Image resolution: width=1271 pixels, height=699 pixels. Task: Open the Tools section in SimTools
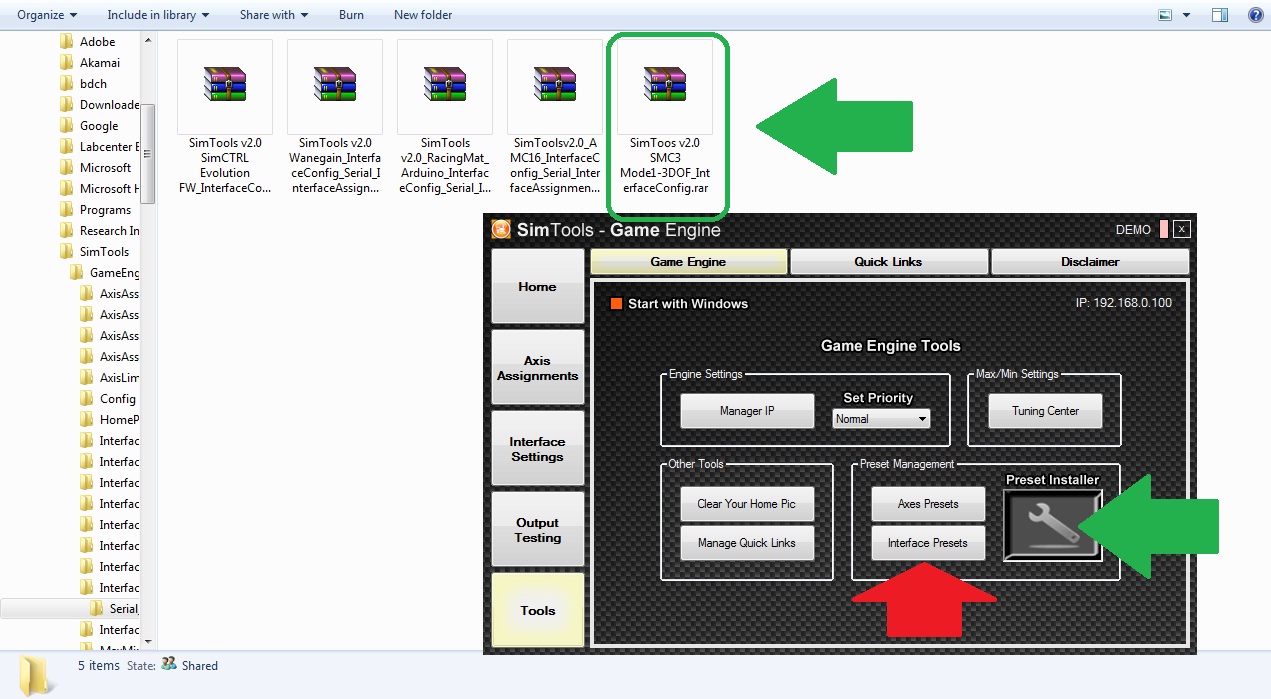[x=537, y=610]
